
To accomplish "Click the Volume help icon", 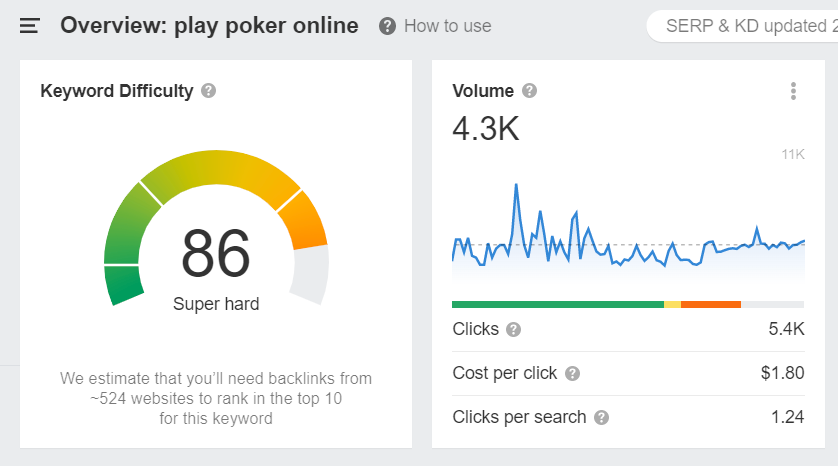I will [x=529, y=91].
